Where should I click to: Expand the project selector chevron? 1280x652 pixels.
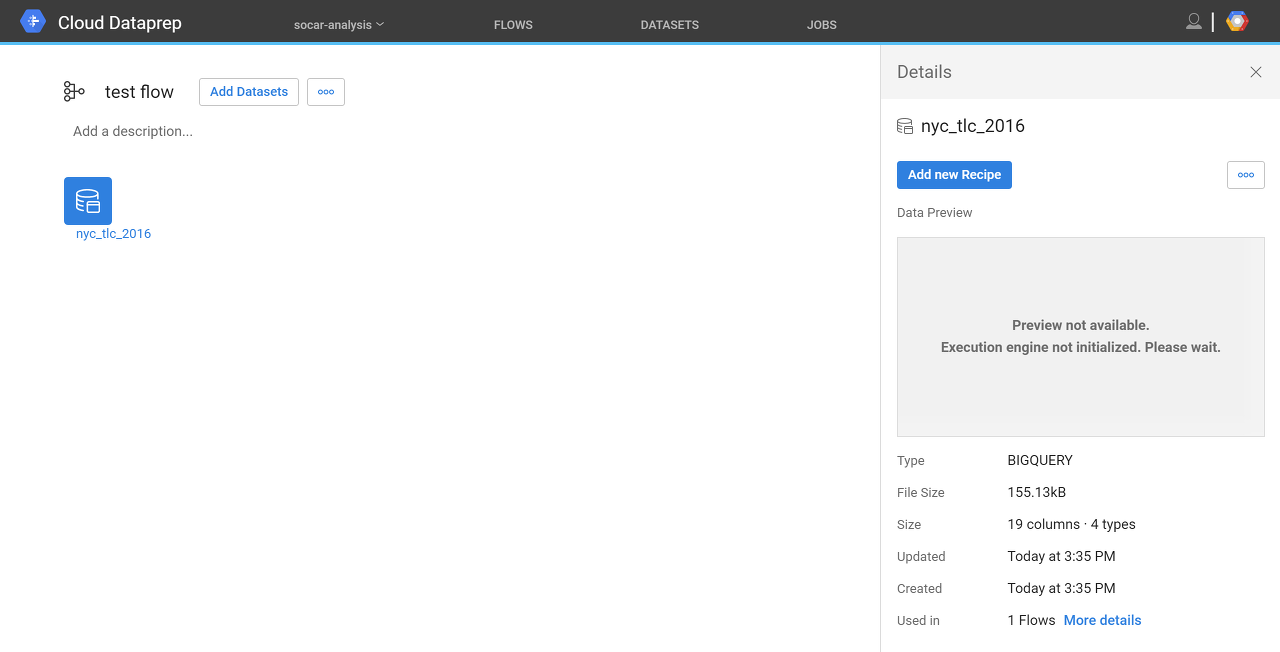[x=379, y=24]
